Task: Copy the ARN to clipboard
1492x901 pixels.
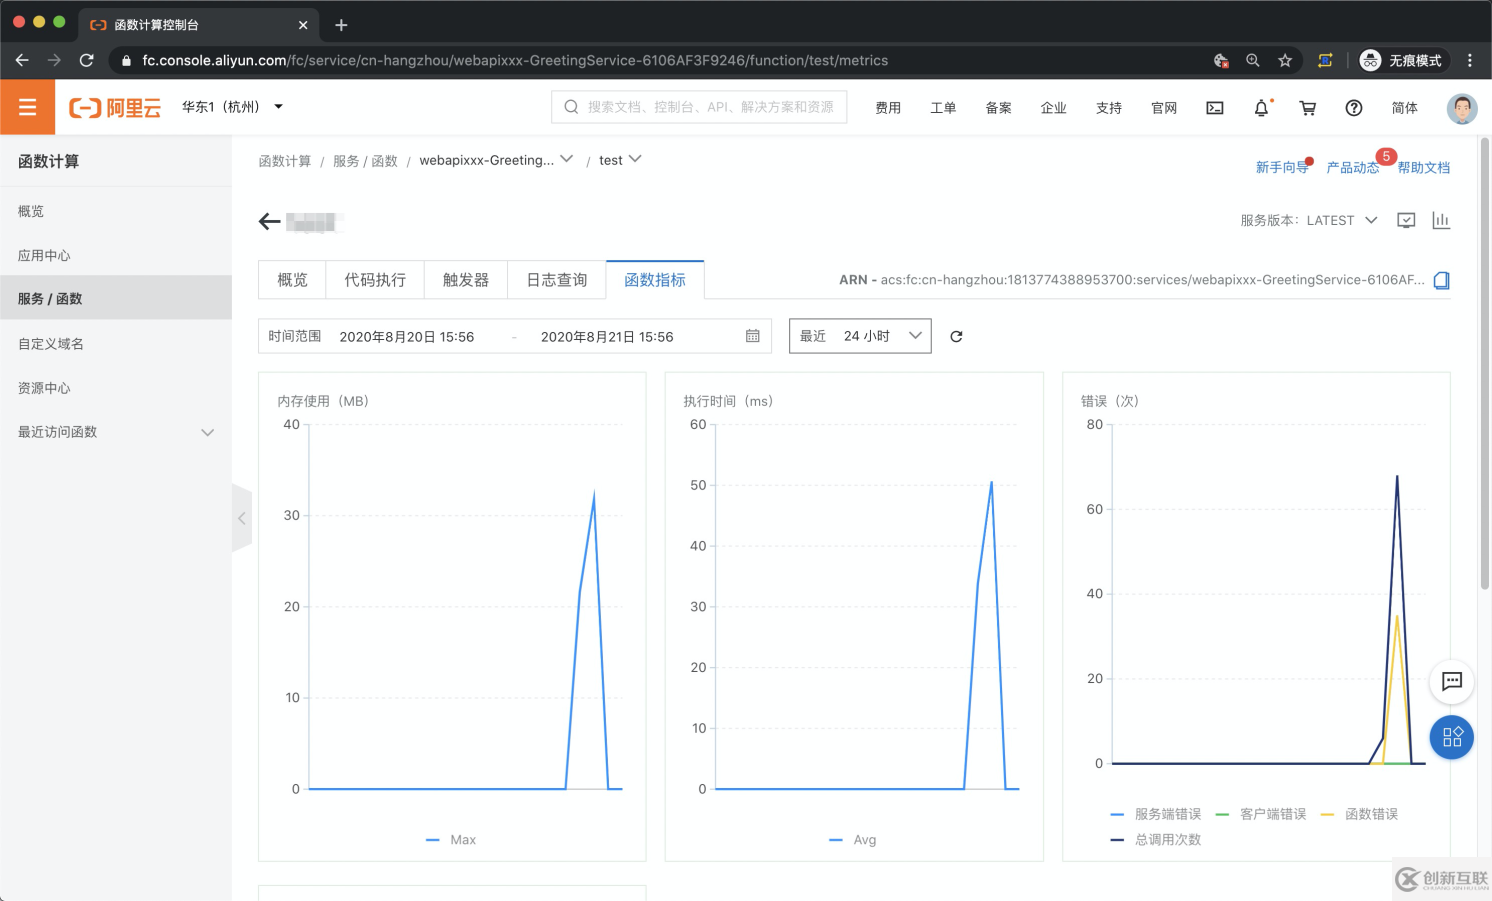Action: click(x=1441, y=281)
